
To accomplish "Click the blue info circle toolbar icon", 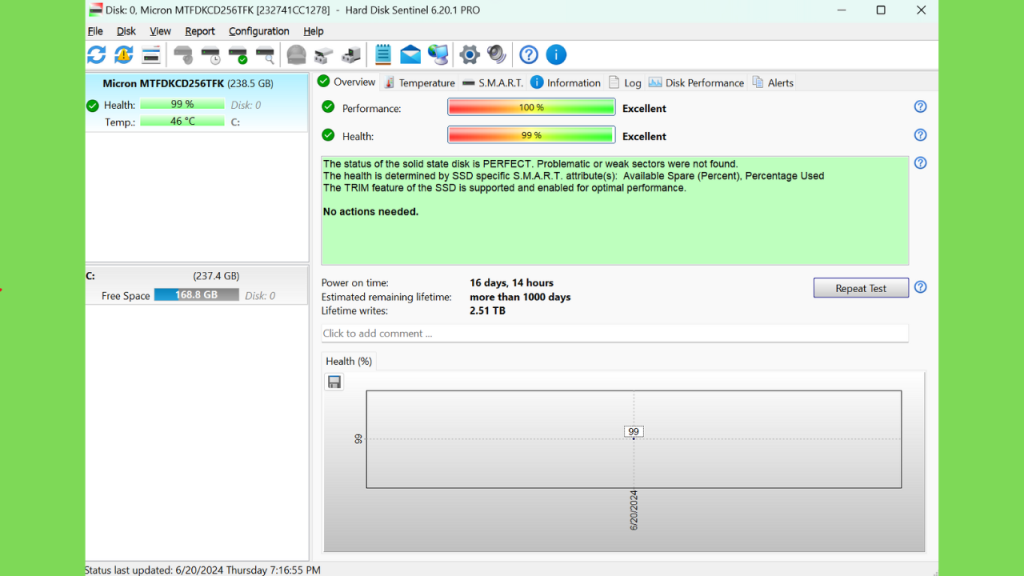I will click(x=556, y=55).
